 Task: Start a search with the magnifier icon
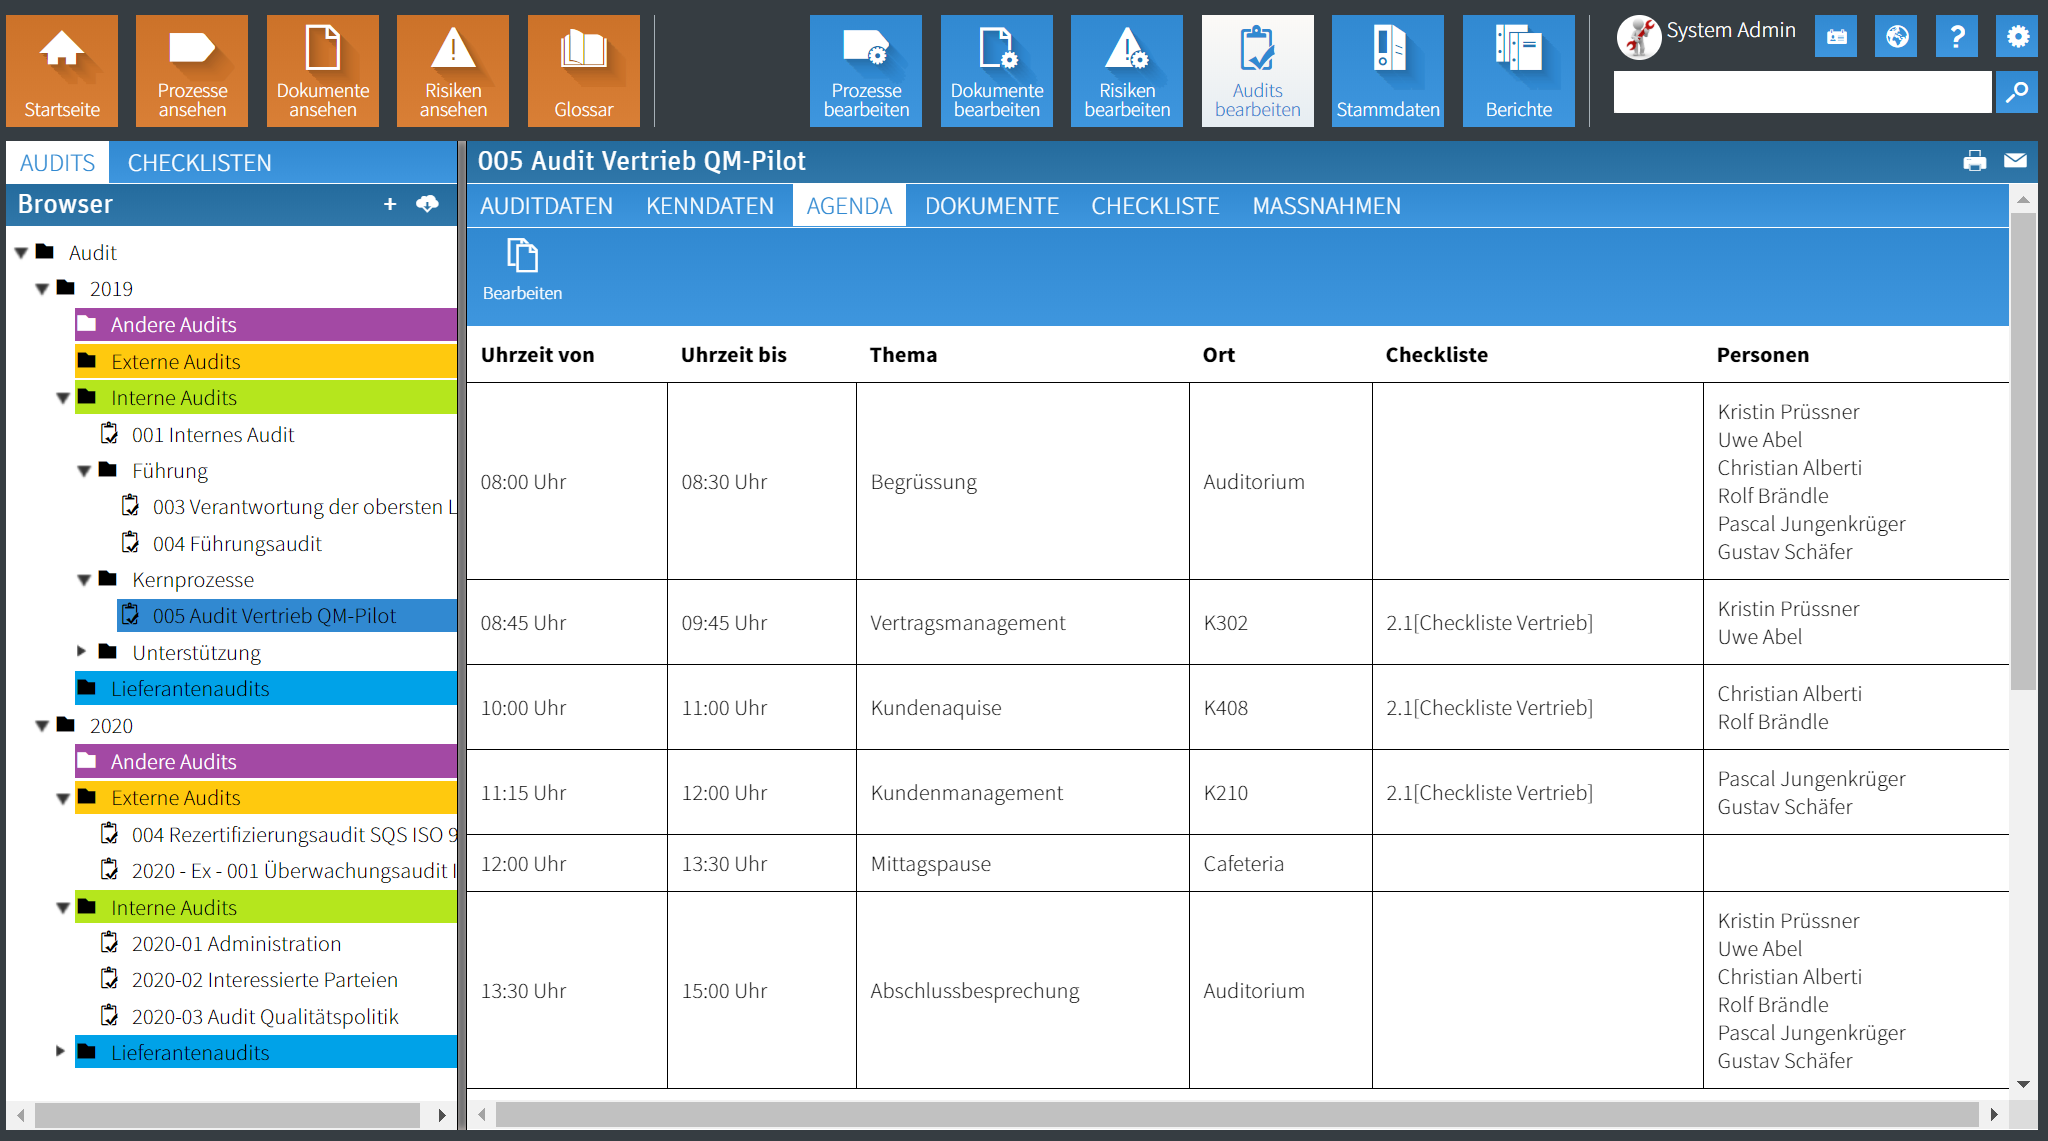(x=2017, y=92)
